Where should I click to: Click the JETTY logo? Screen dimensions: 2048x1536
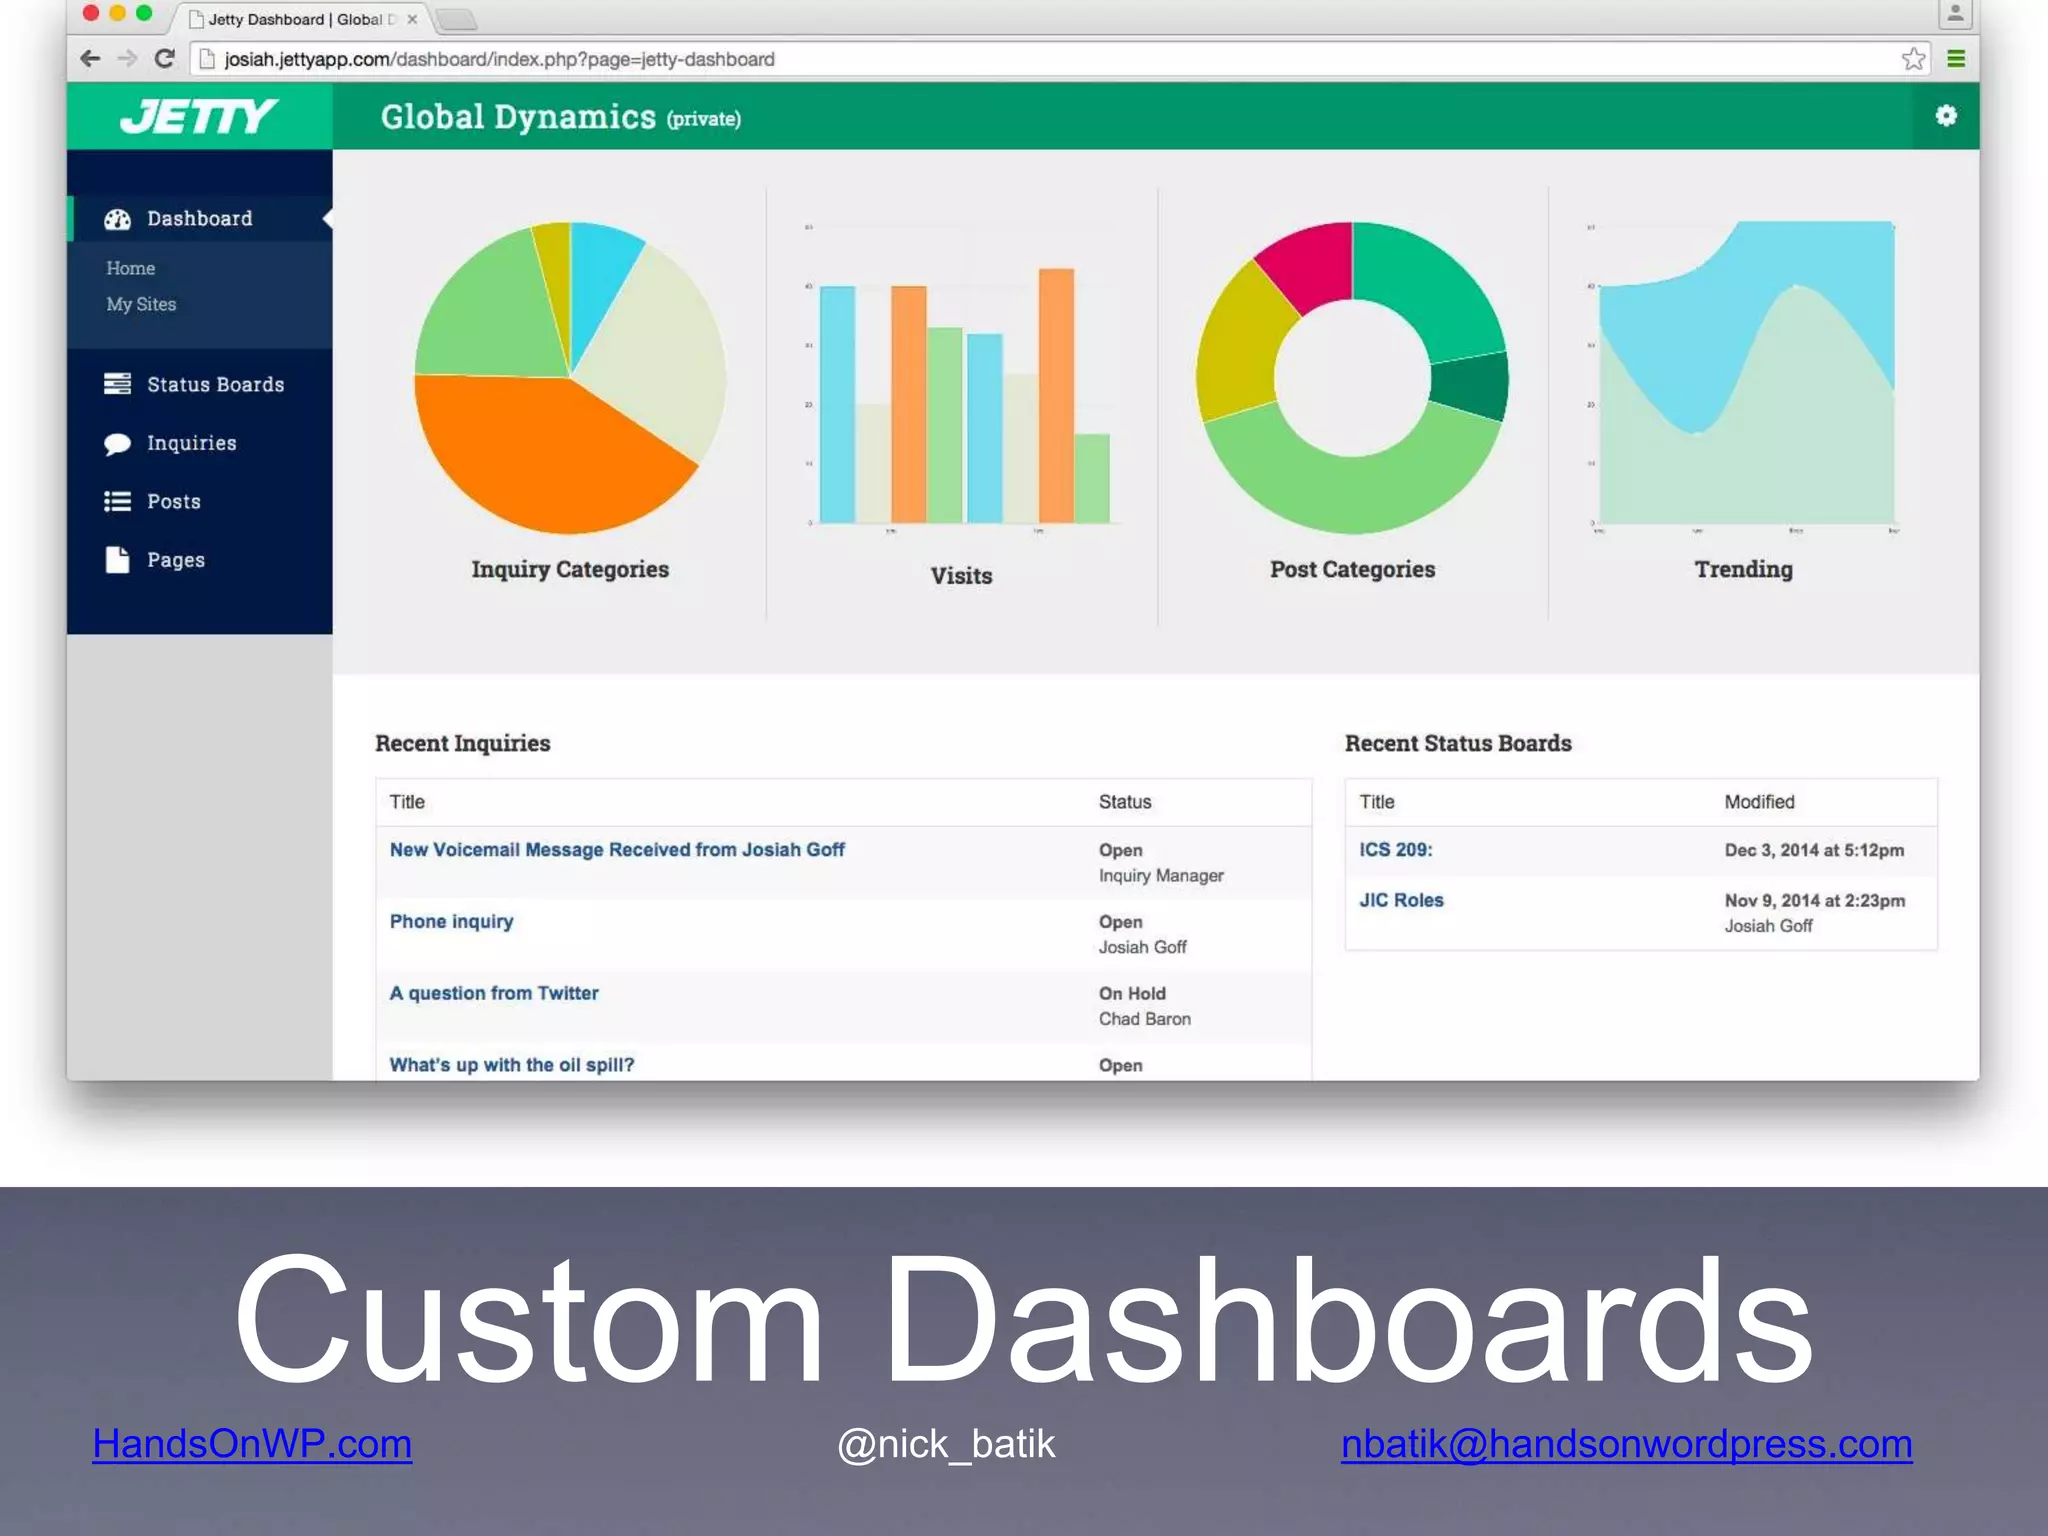pyautogui.click(x=199, y=116)
